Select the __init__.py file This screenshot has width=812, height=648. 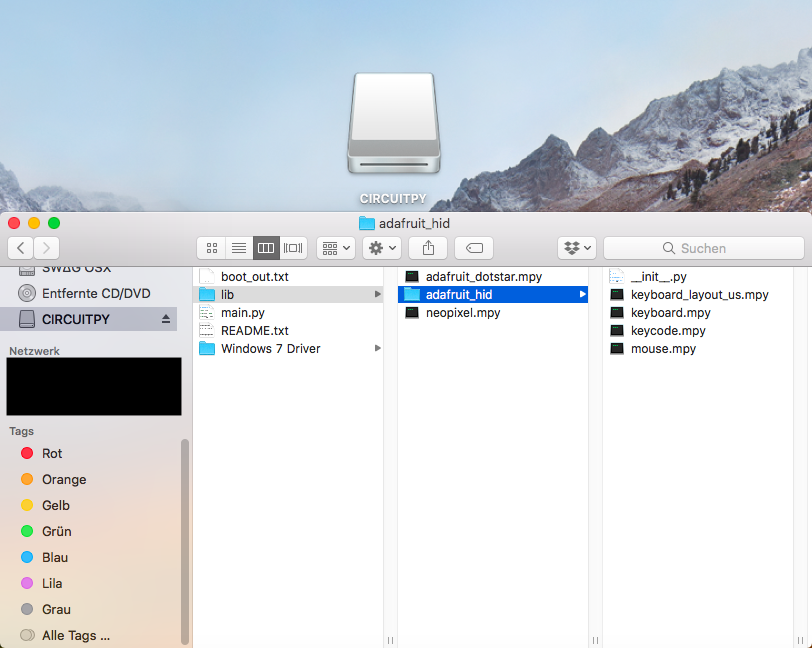698,277
